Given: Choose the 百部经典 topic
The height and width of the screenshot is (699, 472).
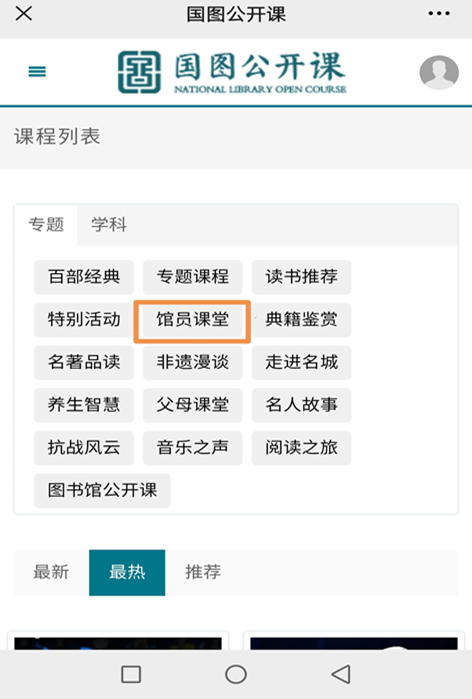Looking at the screenshot, I should tap(84, 277).
